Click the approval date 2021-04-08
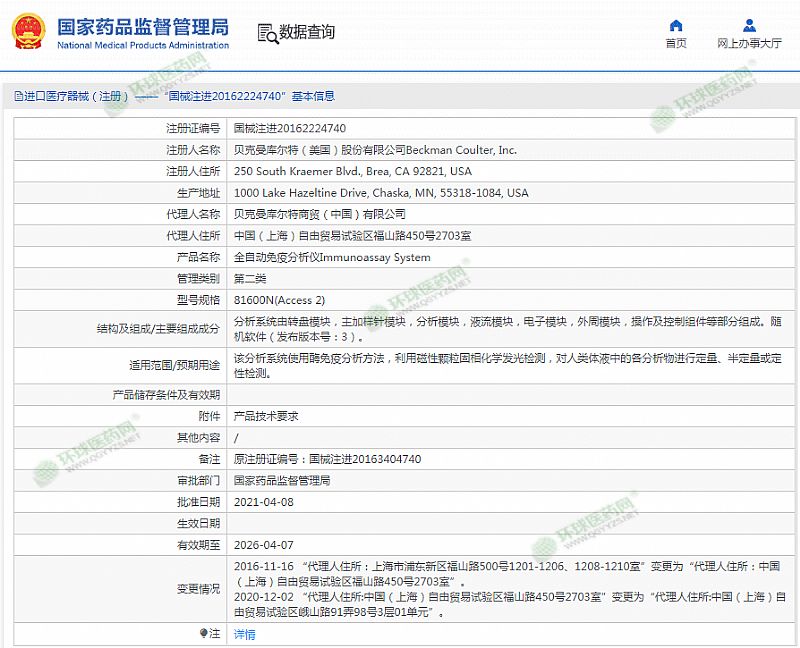Viewport: 800px width, 648px height. [x=263, y=502]
